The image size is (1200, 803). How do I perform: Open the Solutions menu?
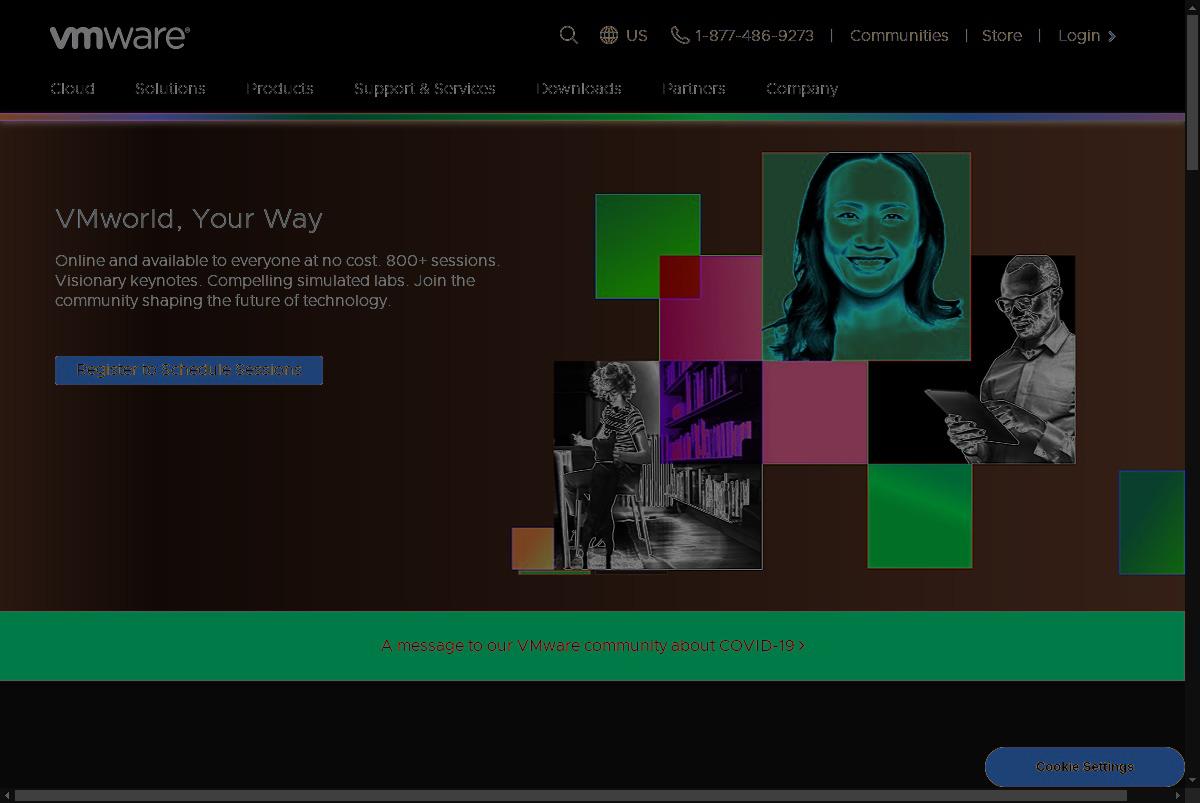click(x=171, y=88)
